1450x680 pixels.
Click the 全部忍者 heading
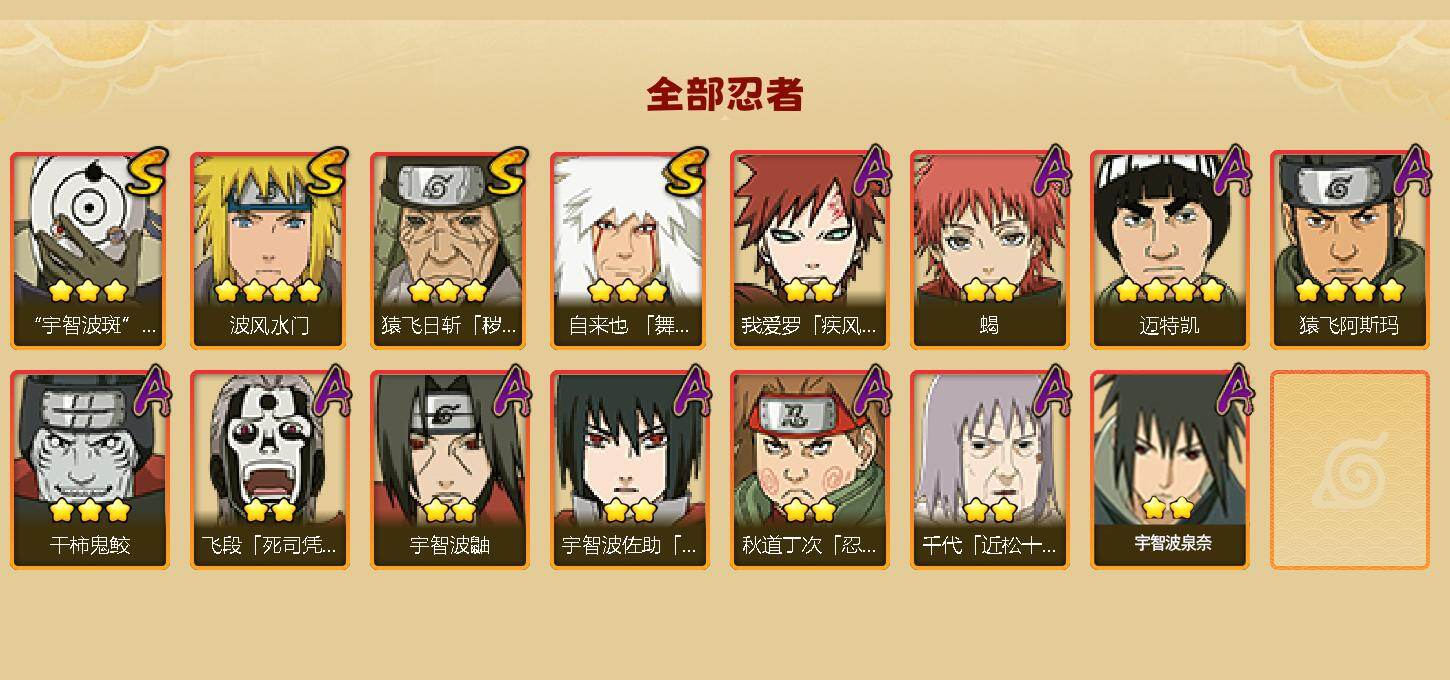click(725, 94)
